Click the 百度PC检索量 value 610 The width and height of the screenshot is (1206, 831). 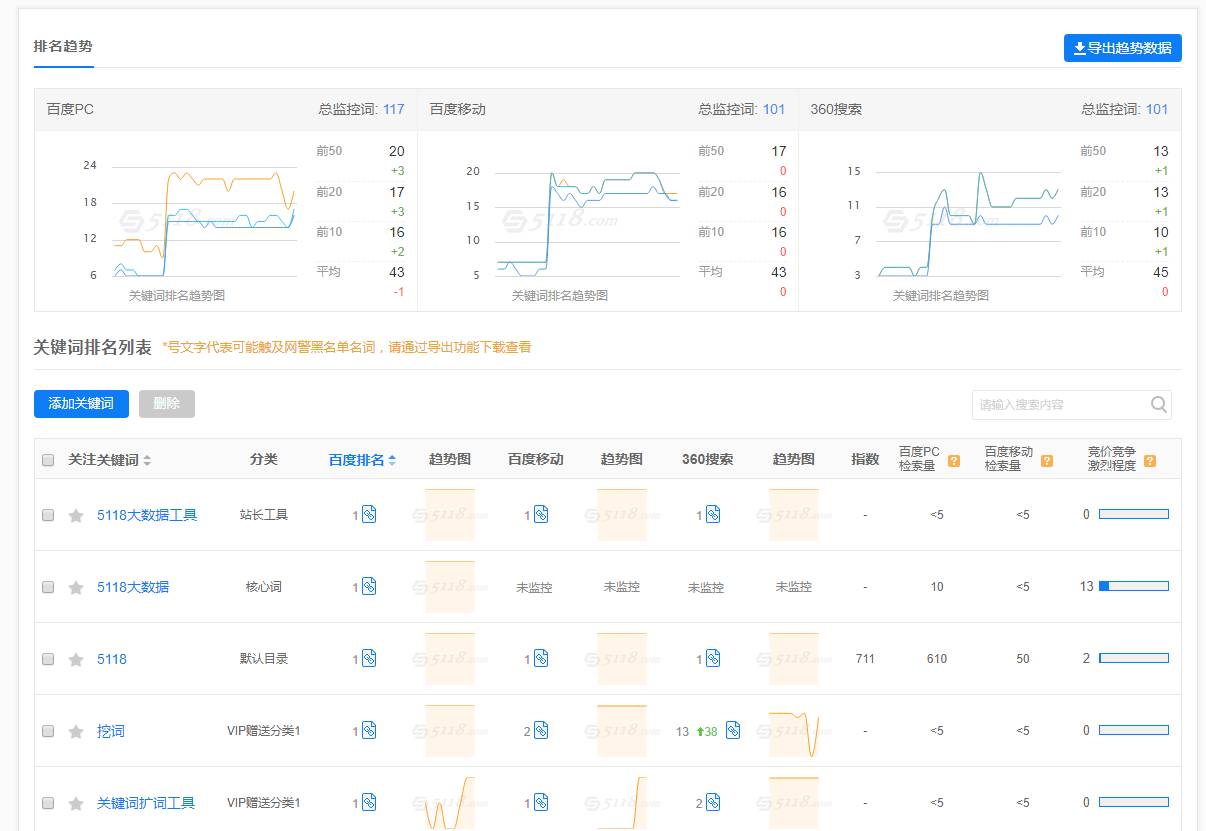click(937, 659)
